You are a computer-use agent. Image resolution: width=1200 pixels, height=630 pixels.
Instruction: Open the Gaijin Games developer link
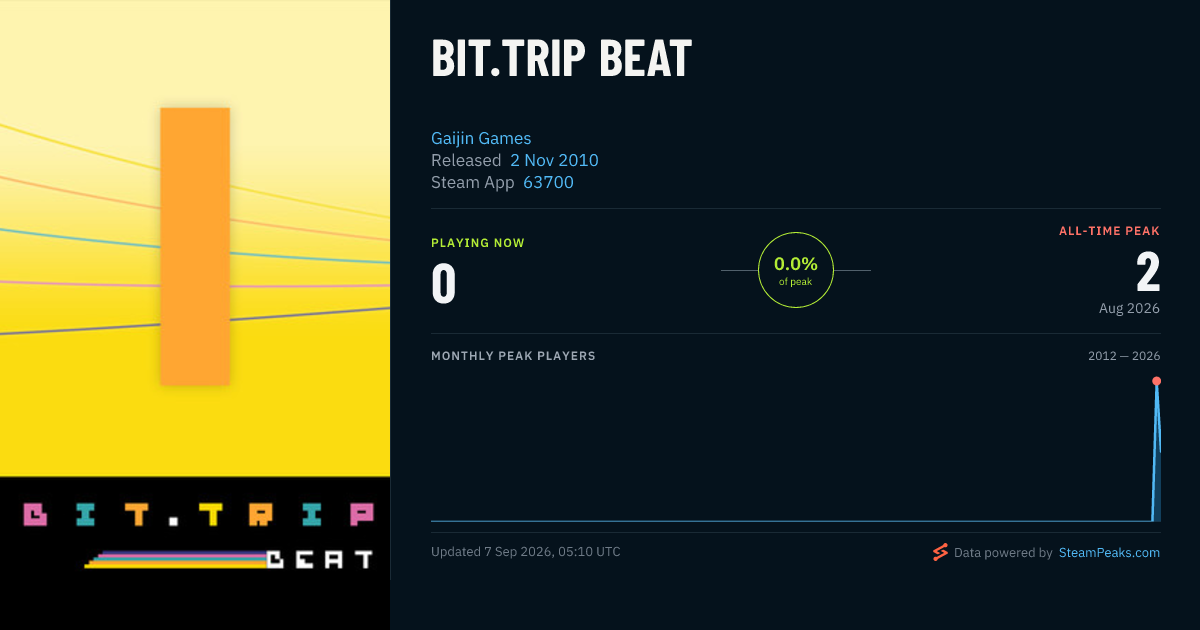481,138
